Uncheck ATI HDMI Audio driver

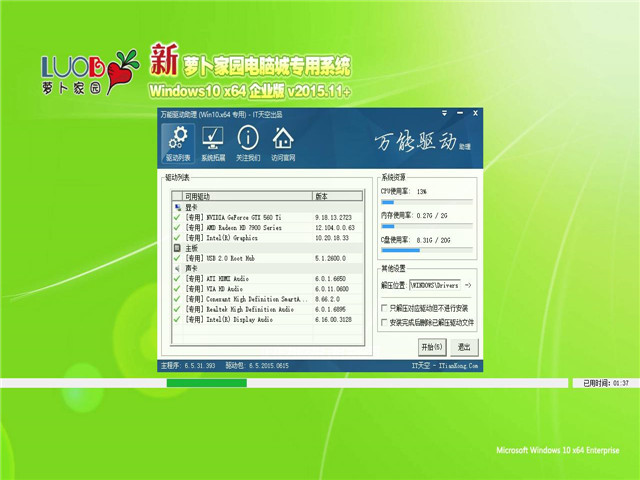[177, 279]
